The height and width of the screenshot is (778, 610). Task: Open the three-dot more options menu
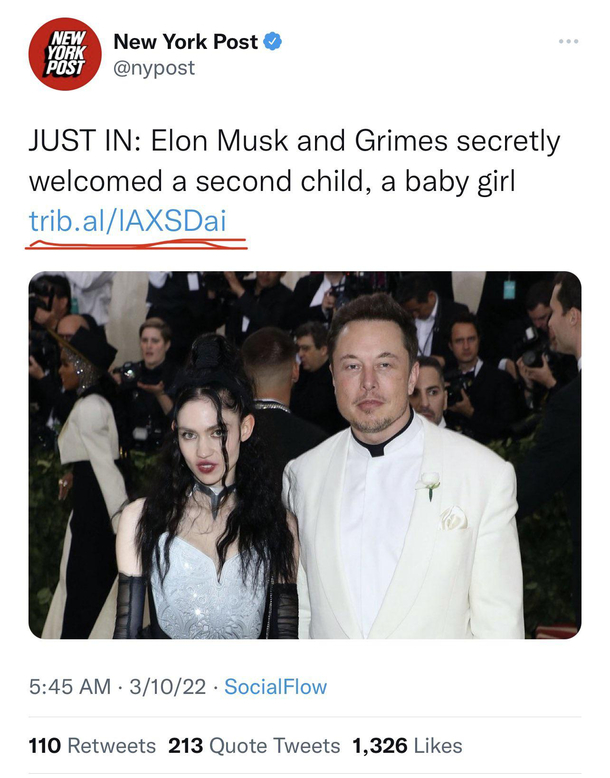pyautogui.click(x=568, y=42)
